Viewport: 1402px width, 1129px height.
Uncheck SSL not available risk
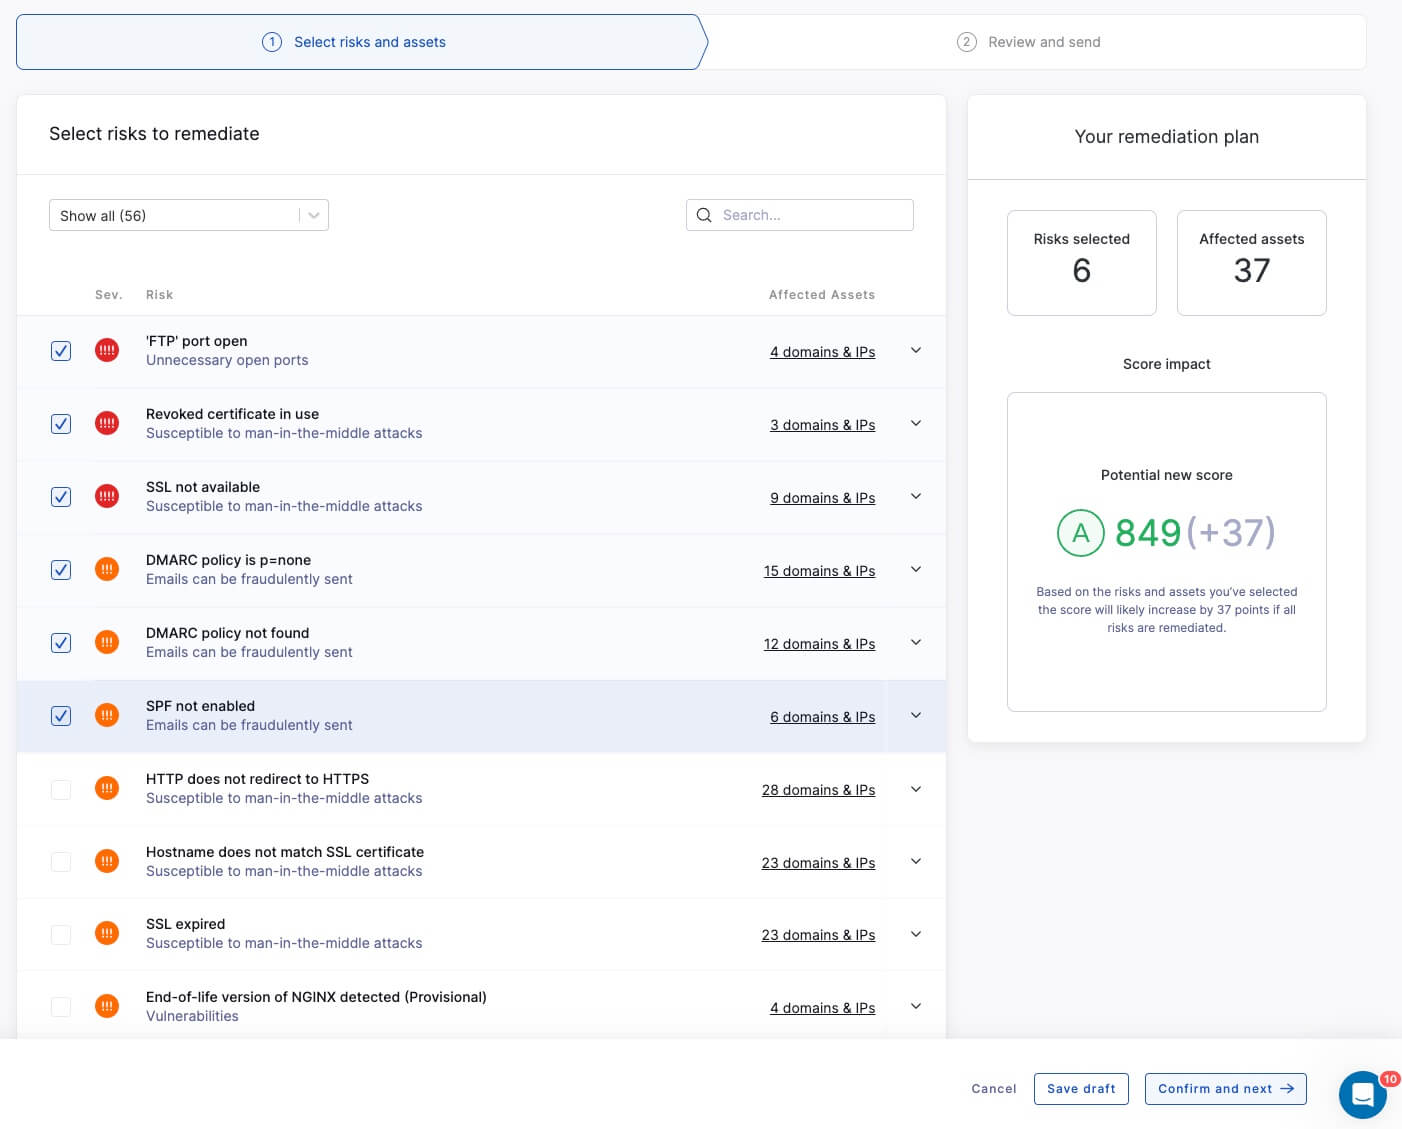tap(61, 497)
